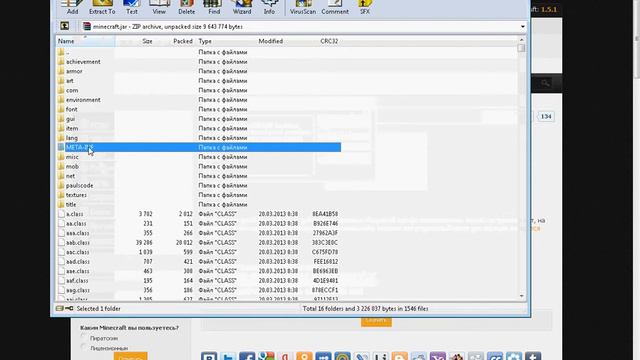
Task: Select the aaf.class file
Action: pyautogui.click(x=199, y=281)
